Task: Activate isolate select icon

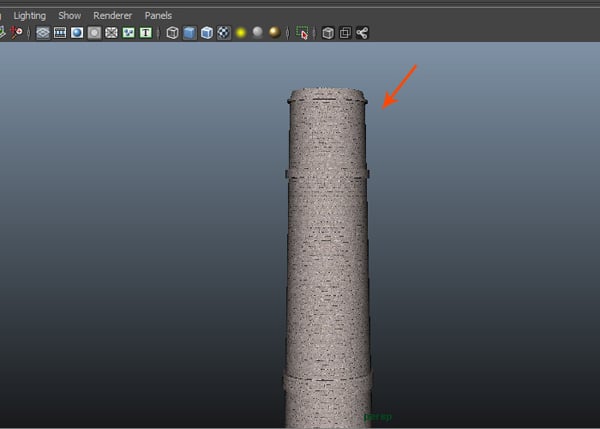Action: [x=303, y=33]
